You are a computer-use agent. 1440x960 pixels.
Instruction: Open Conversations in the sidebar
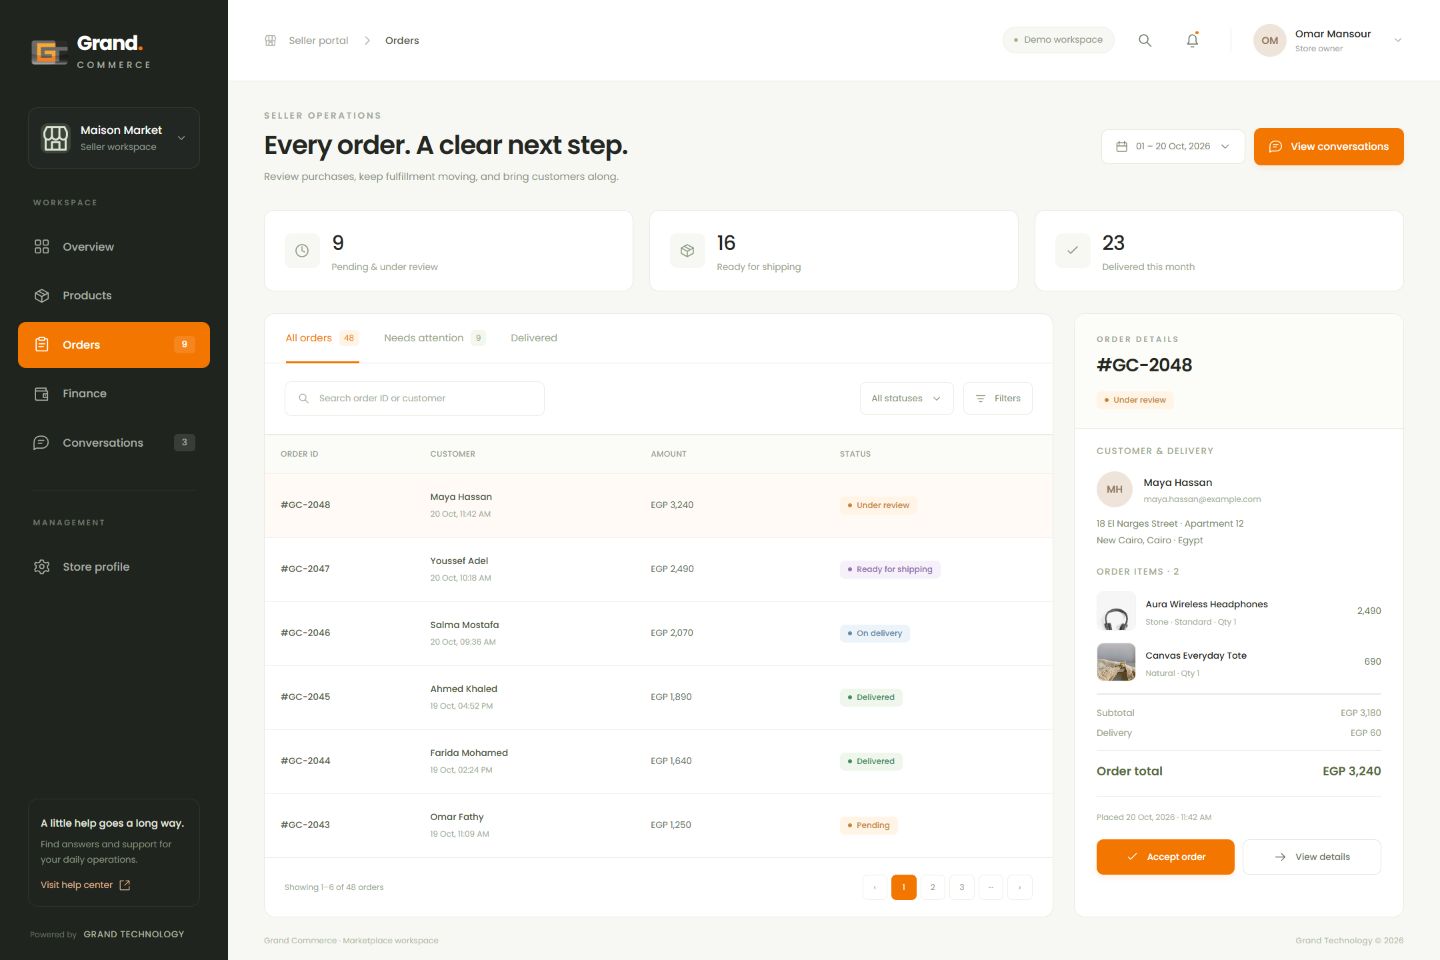pyautogui.click(x=114, y=443)
